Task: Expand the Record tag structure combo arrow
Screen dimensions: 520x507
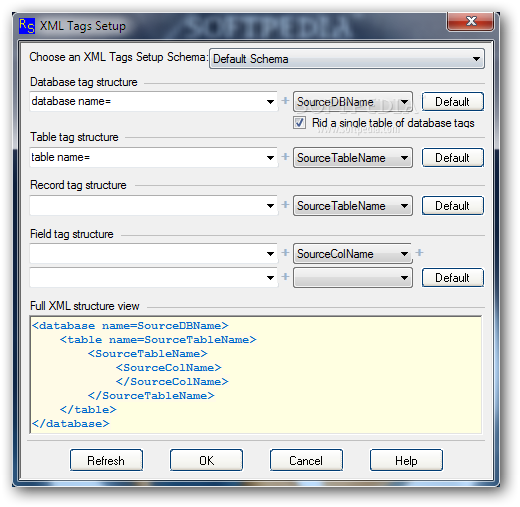Action: [270, 205]
